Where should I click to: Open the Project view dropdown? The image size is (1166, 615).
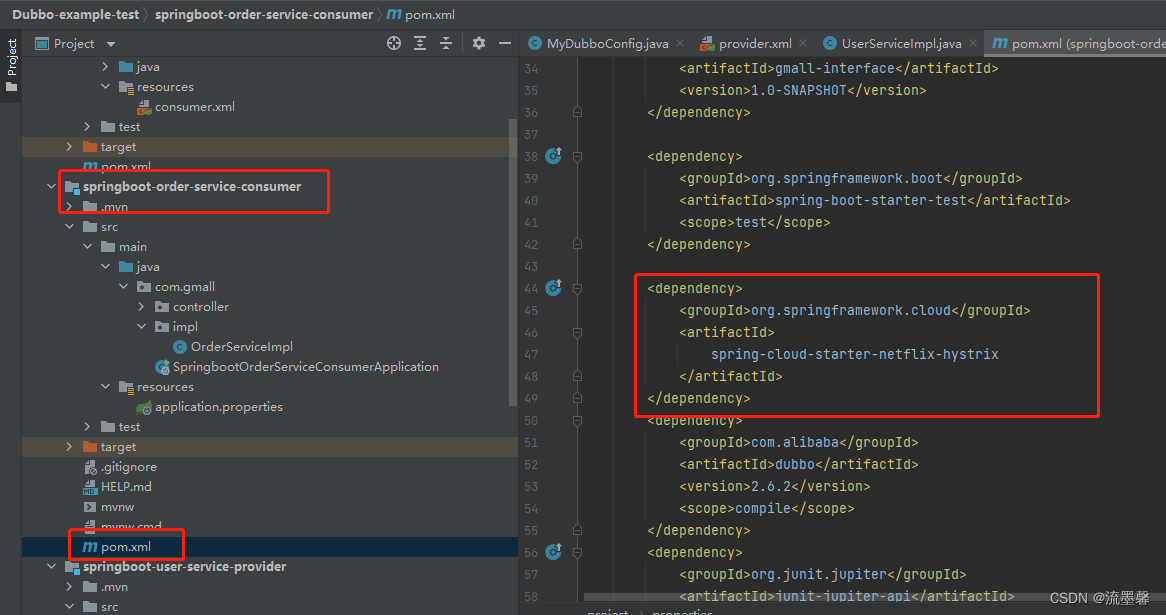click(111, 44)
